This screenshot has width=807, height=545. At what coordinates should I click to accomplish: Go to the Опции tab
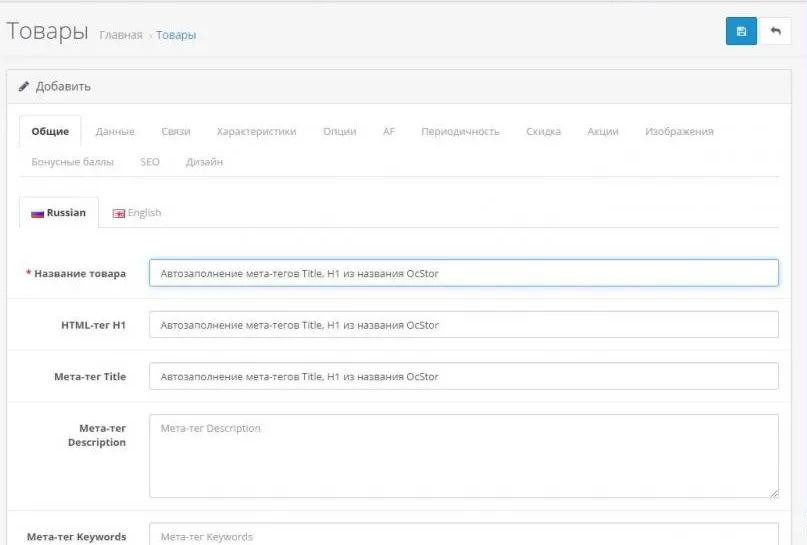point(339,131)
